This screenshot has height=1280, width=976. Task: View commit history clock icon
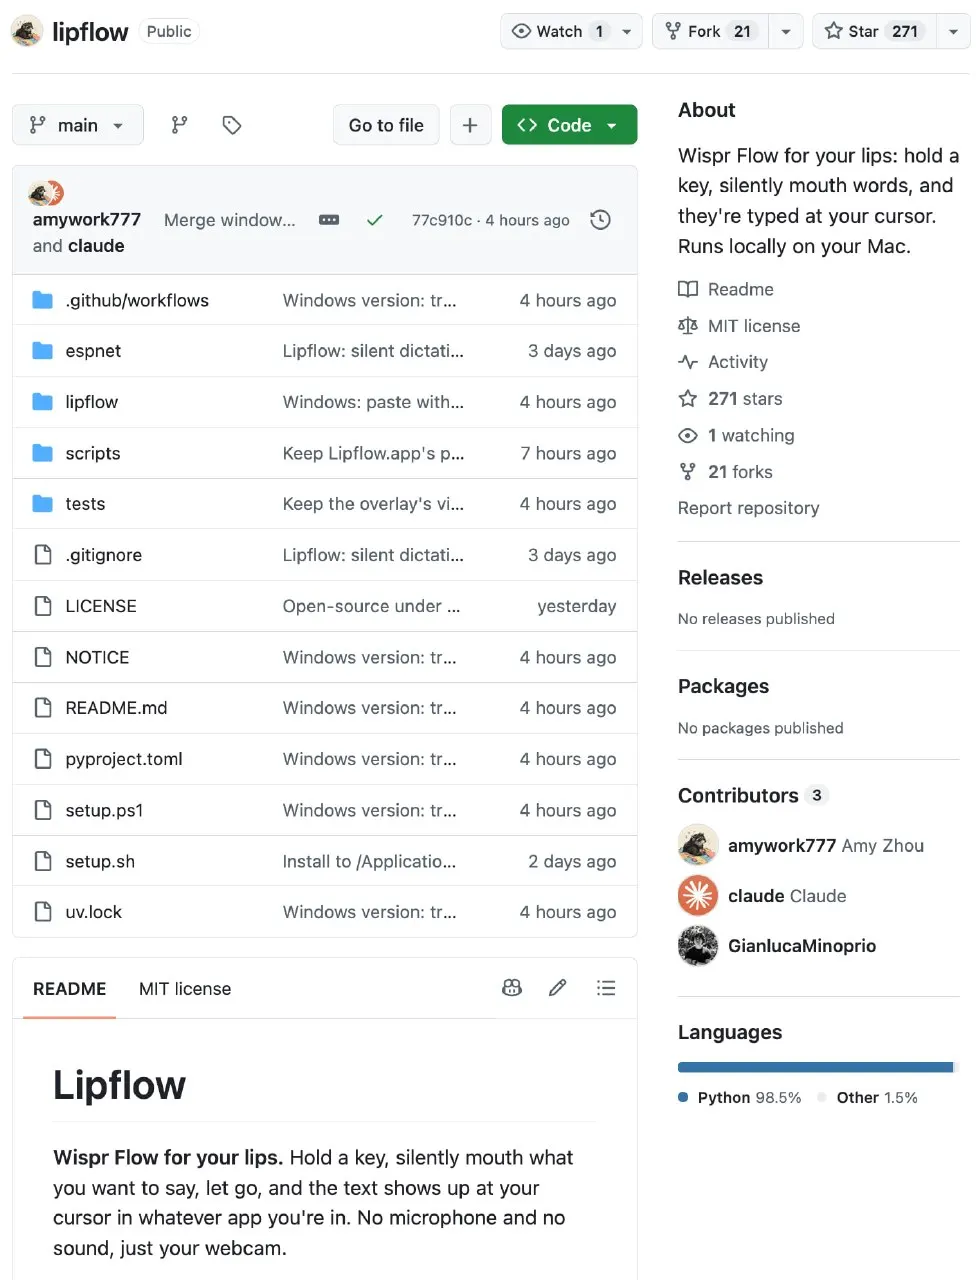(600, 220)
